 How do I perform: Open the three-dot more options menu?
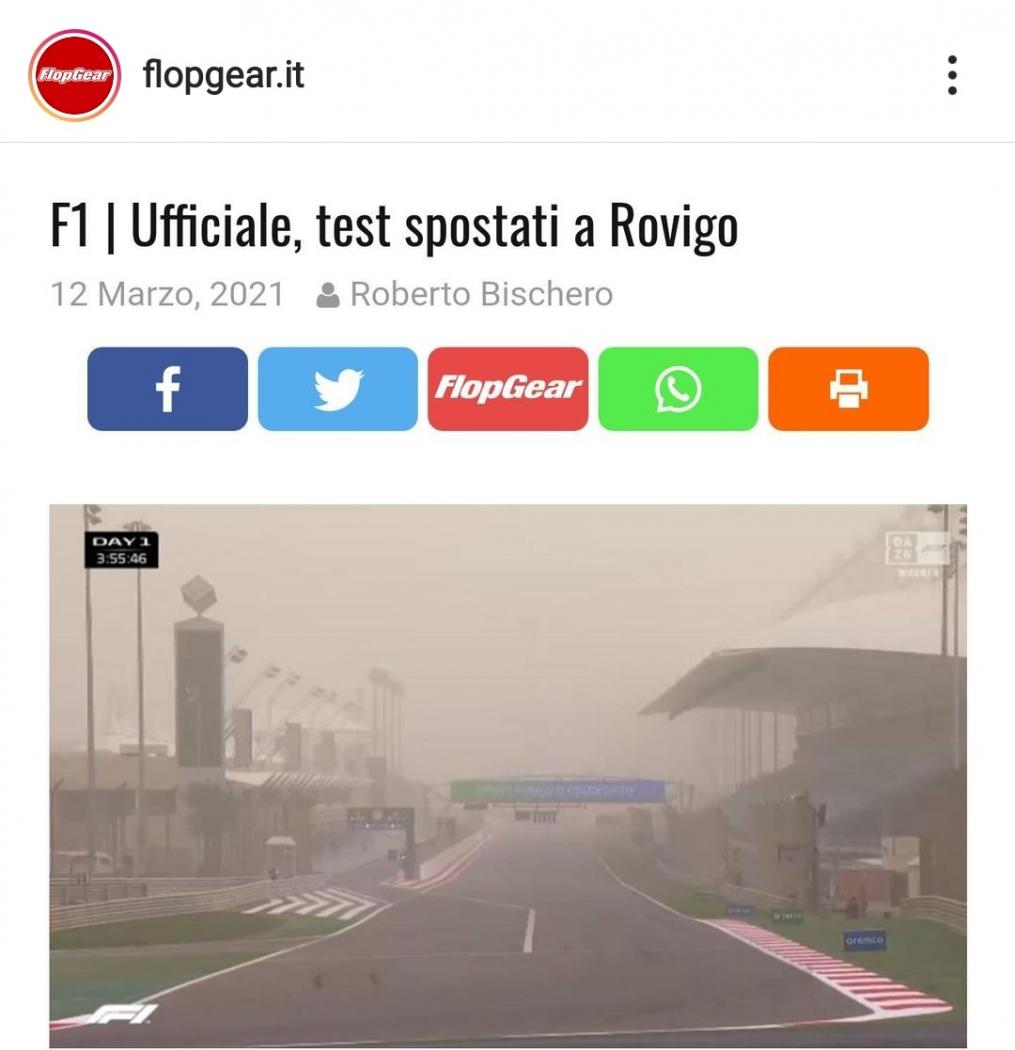point(952,75)
